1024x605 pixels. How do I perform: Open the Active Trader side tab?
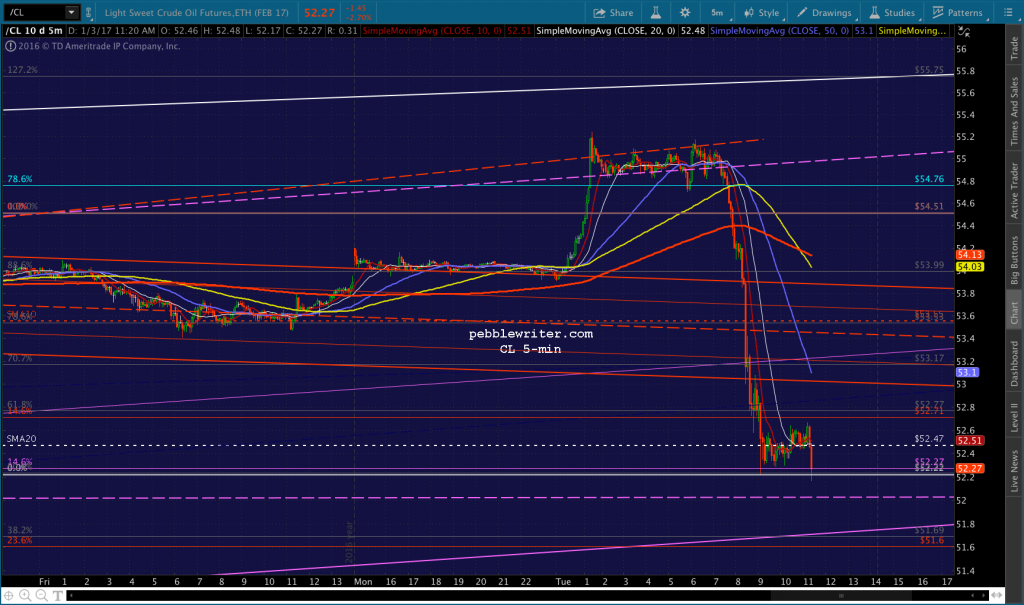1014,190
